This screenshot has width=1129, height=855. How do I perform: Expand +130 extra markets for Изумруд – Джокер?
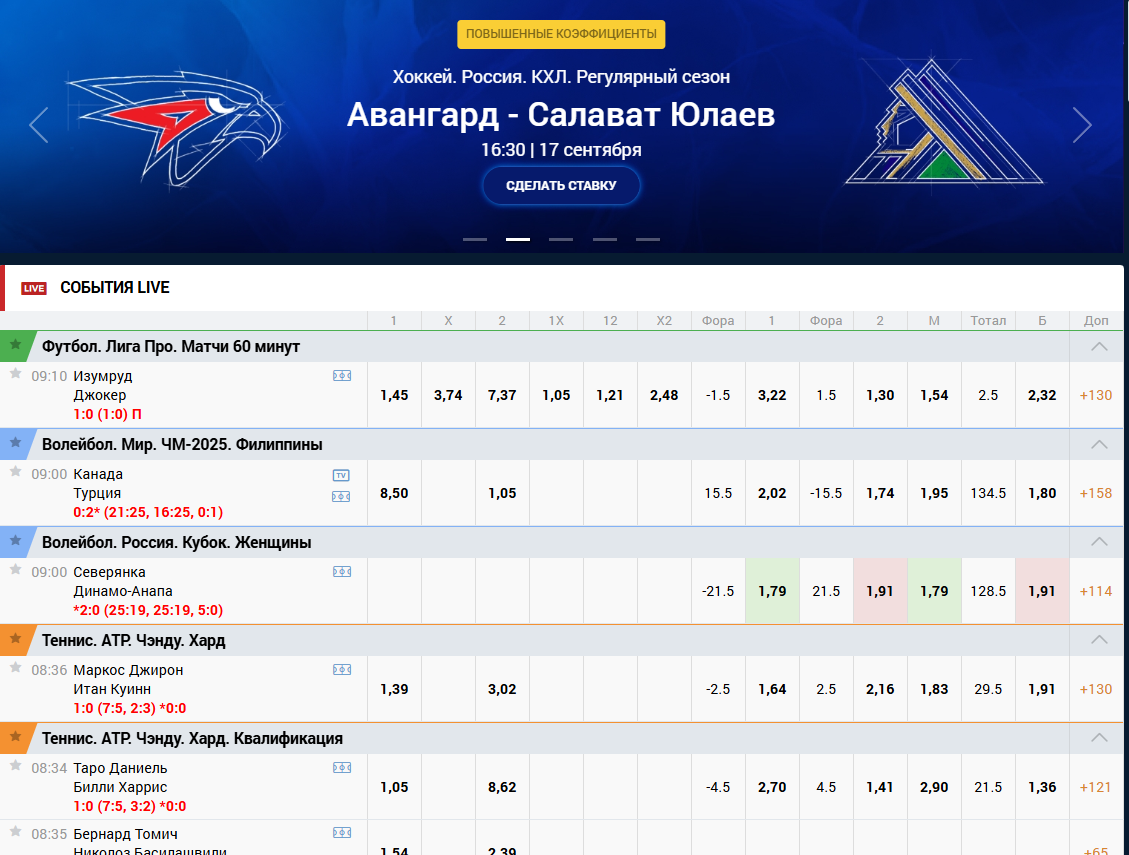coord(1096,395)
